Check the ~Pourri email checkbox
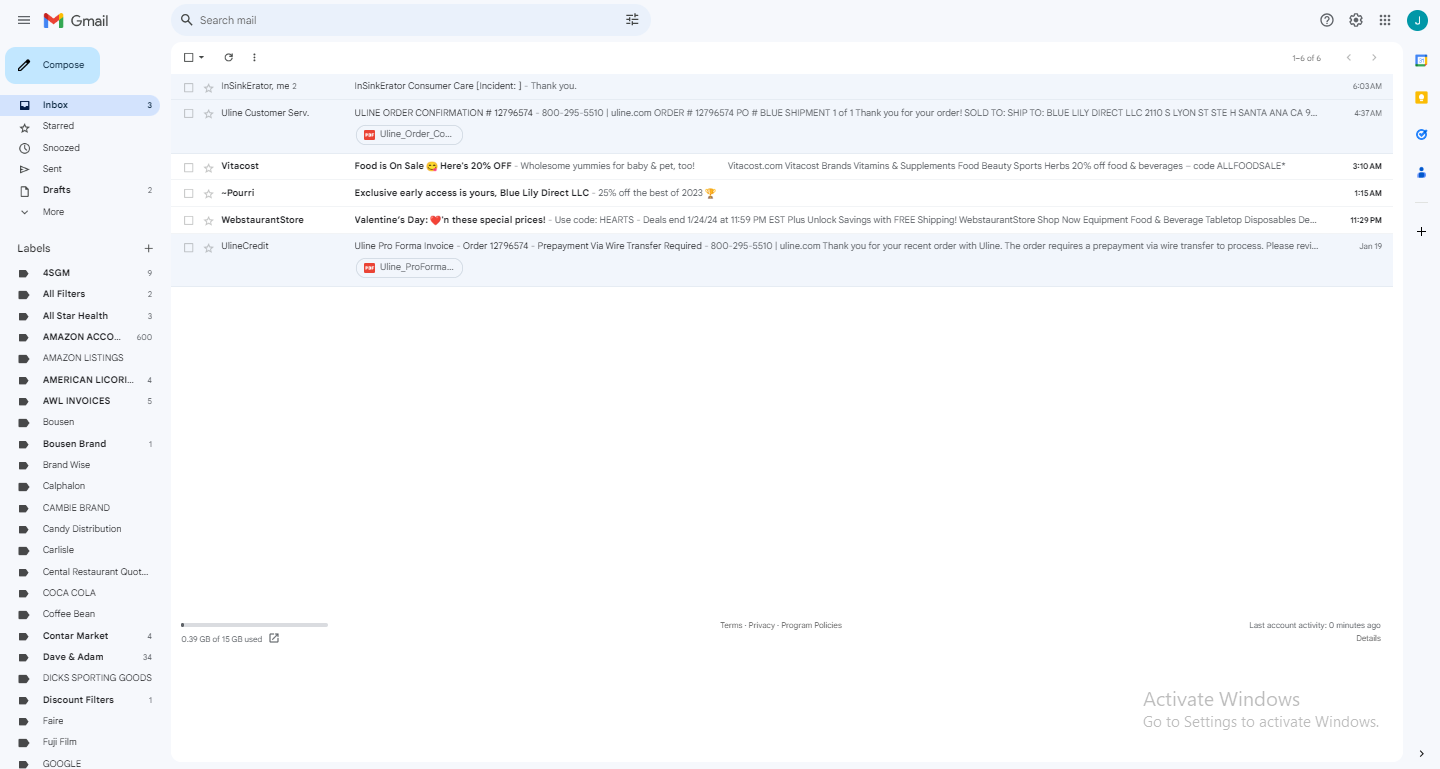Screen dimensions: 1440x769 [x=188, y=193]
